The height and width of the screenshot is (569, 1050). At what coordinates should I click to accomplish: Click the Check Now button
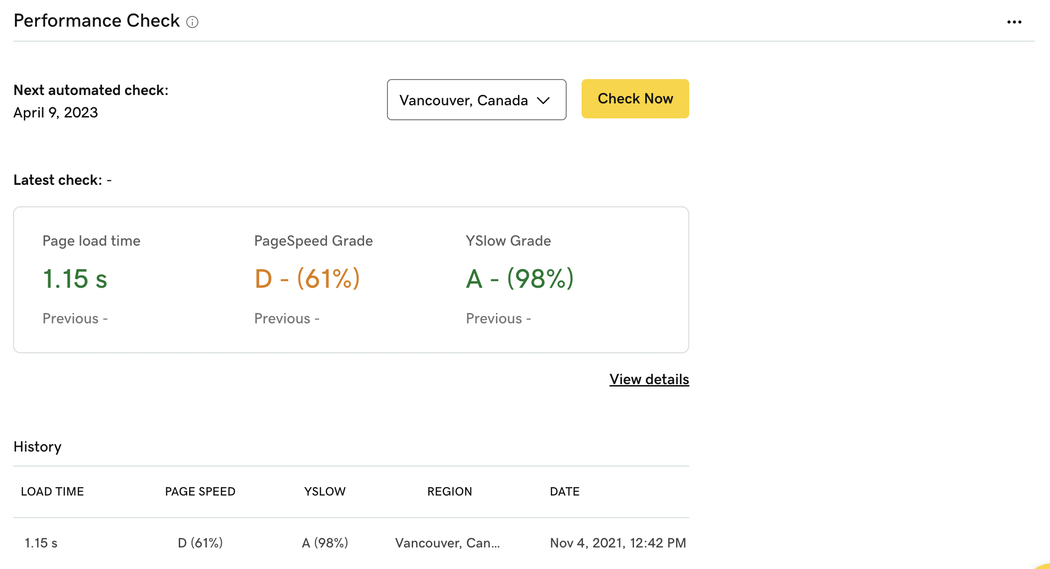(x=635, y=99)
